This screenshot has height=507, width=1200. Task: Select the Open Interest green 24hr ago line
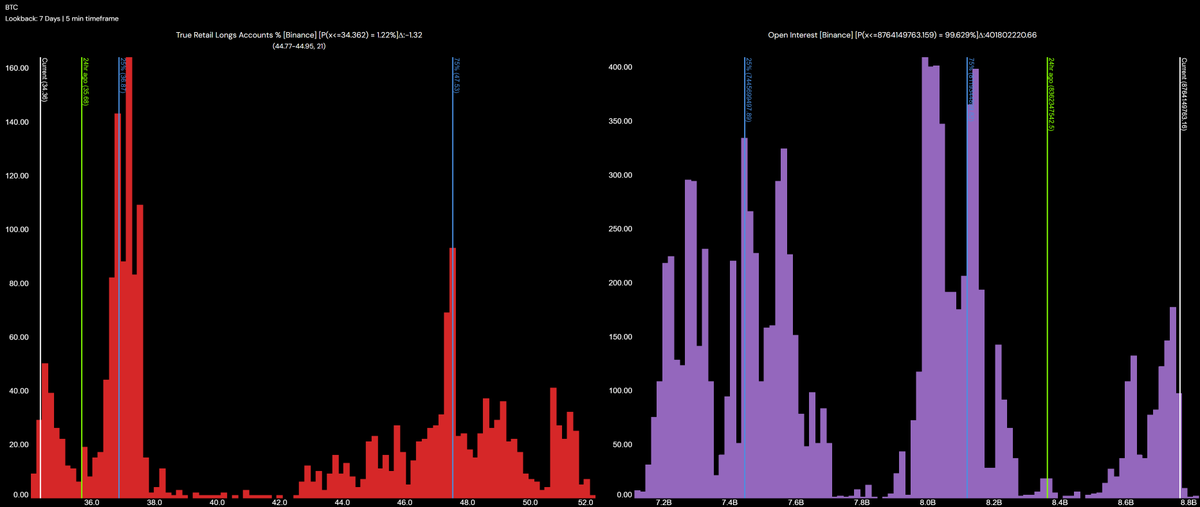pos(1046,277)
